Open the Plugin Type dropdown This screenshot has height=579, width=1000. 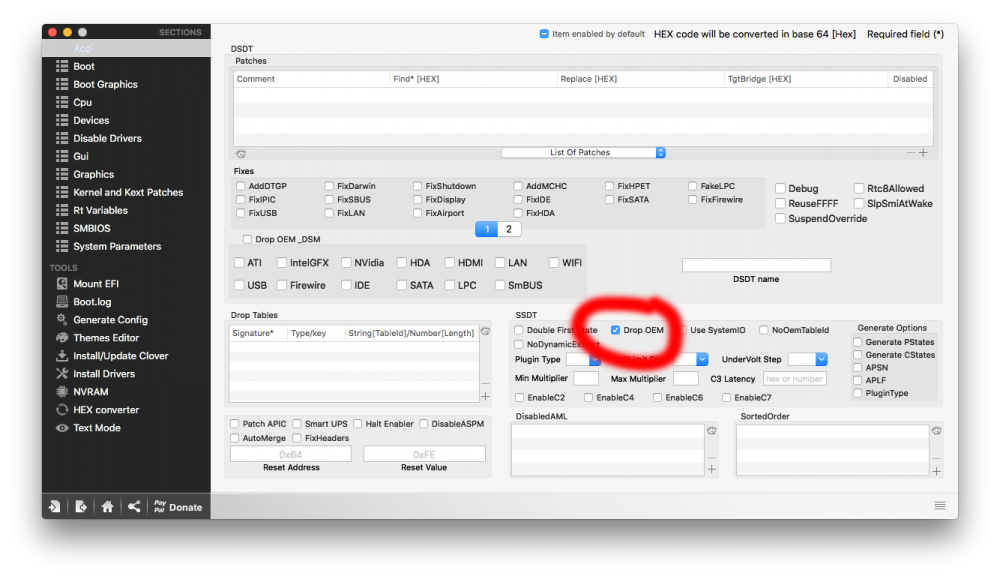pyautogui.click(x=584, y=359)
